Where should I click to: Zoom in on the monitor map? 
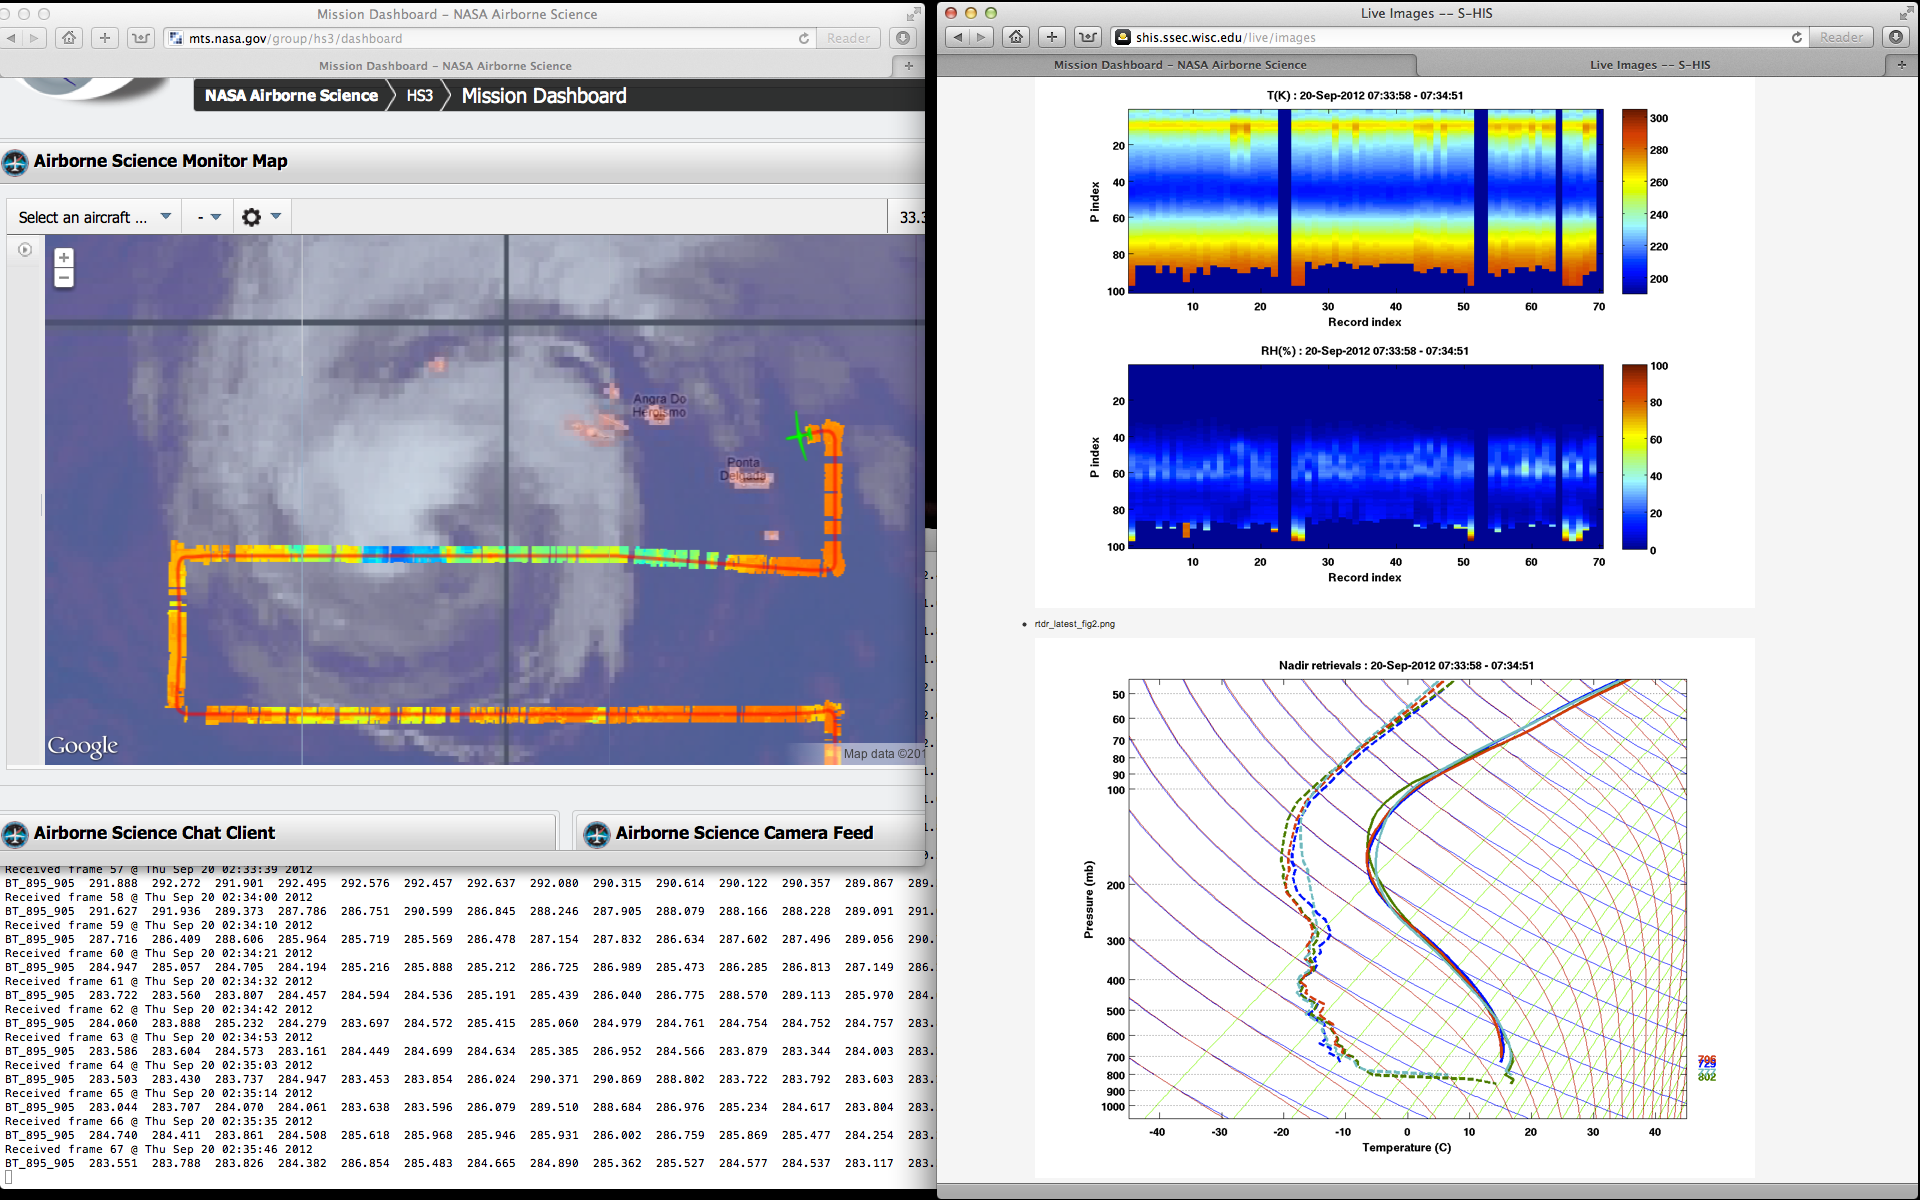[64, 258]
